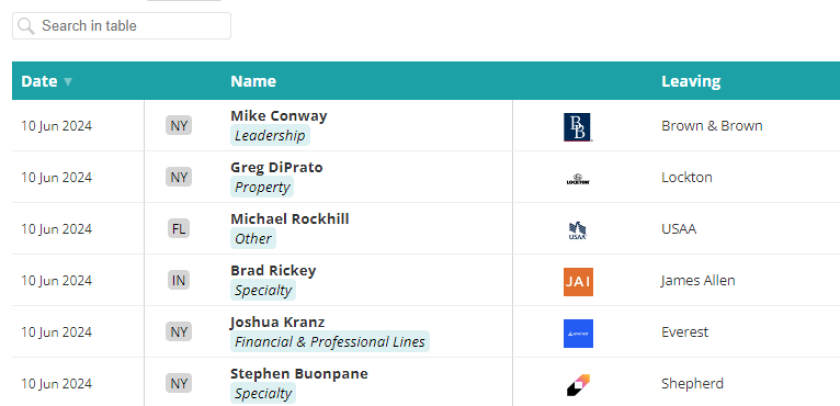
Task: Click the search magnifier icon
Action: tap(26, 26)
